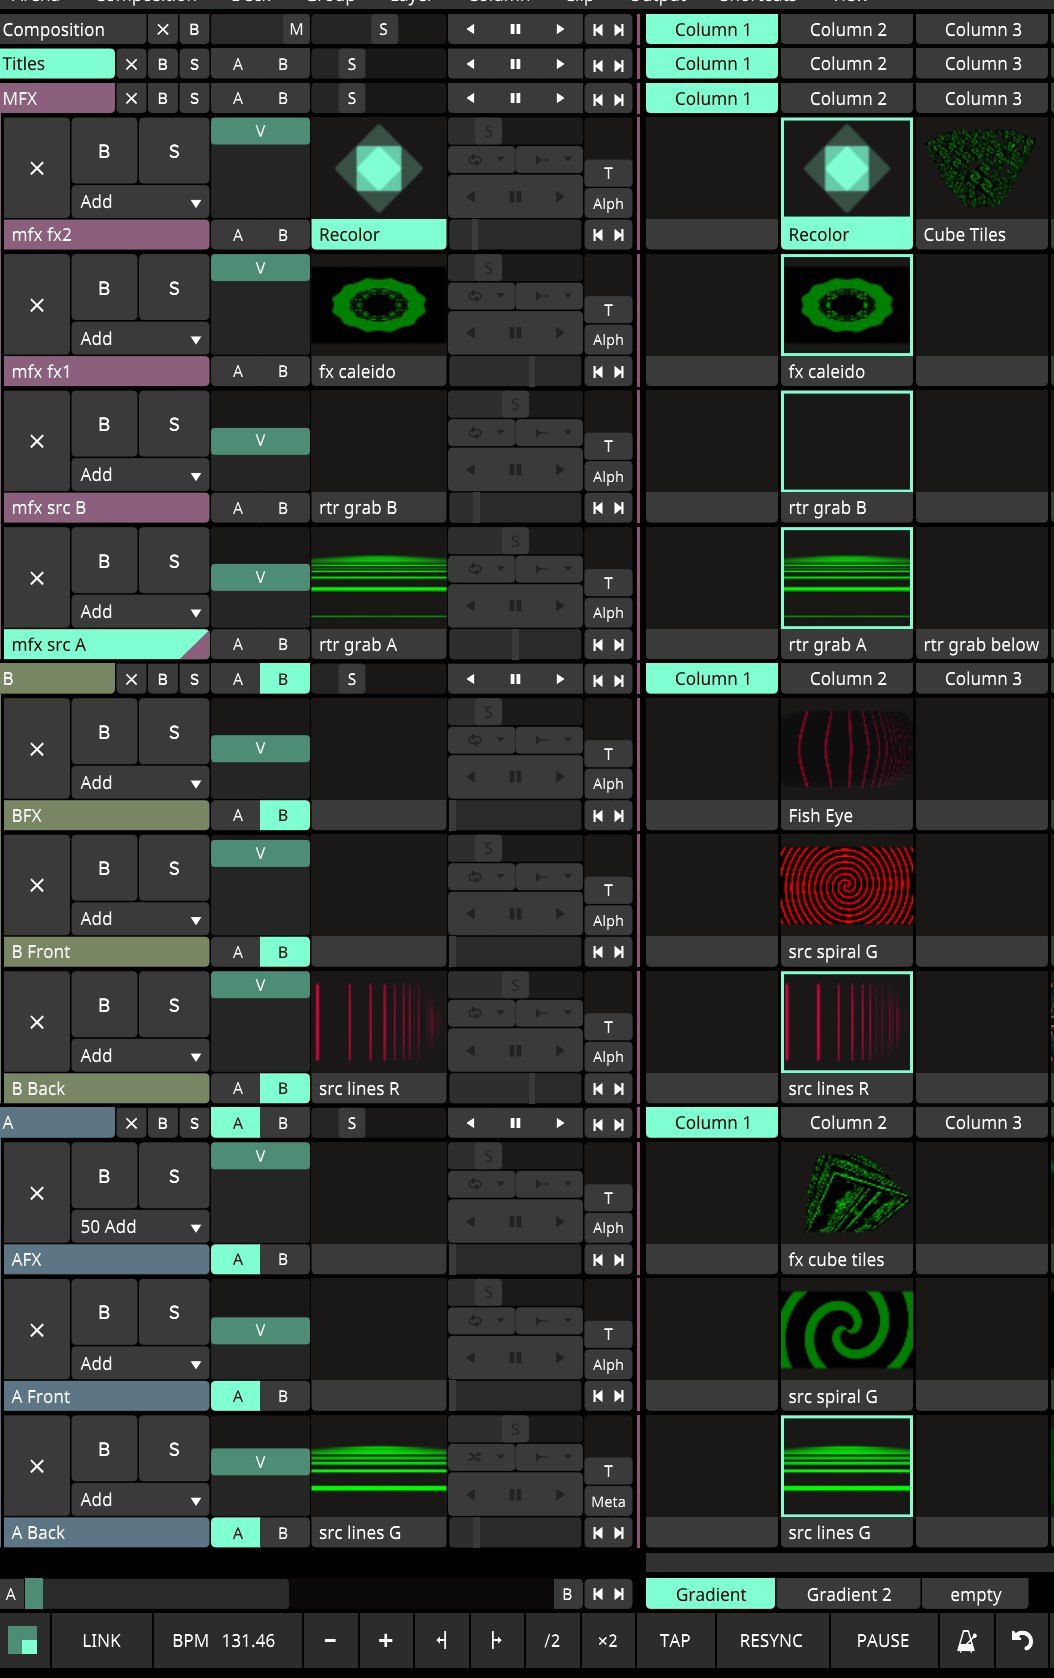This screenshot has width=1054, height=1678.
Task: Open the Meta transition dropdown on A Back
Action: pos(608,1501)
